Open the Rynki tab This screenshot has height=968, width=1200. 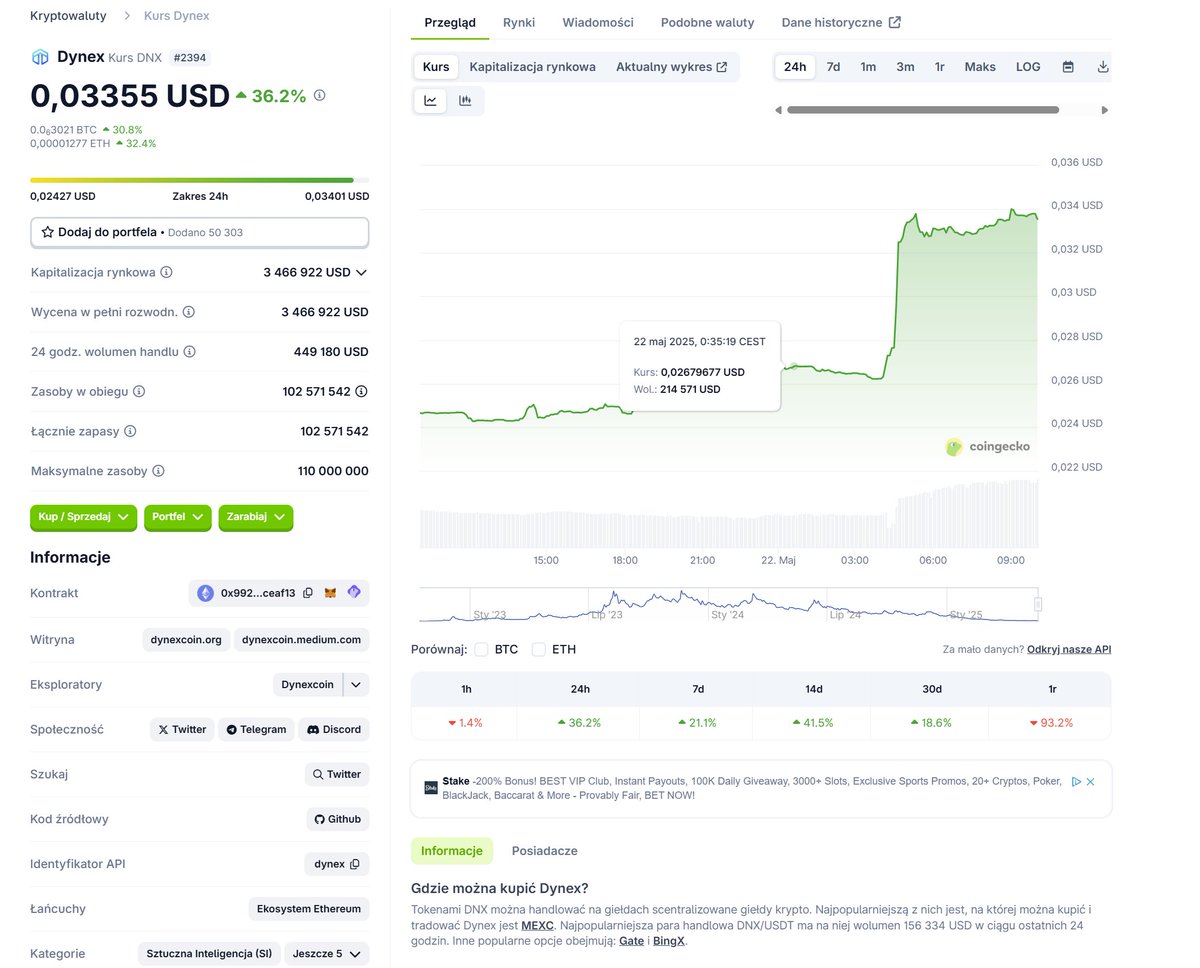(x=519, y=22)
